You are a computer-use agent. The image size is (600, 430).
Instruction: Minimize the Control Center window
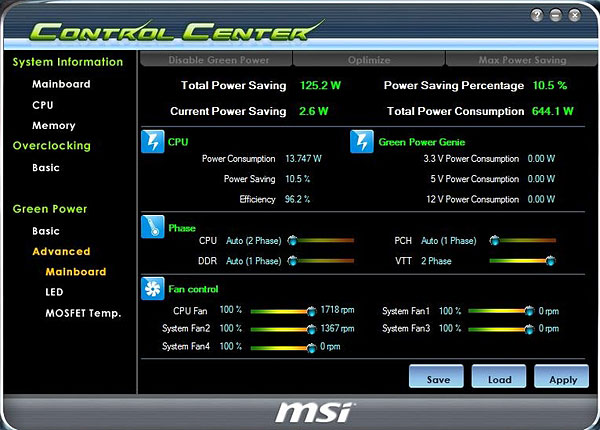click(556, 15)
